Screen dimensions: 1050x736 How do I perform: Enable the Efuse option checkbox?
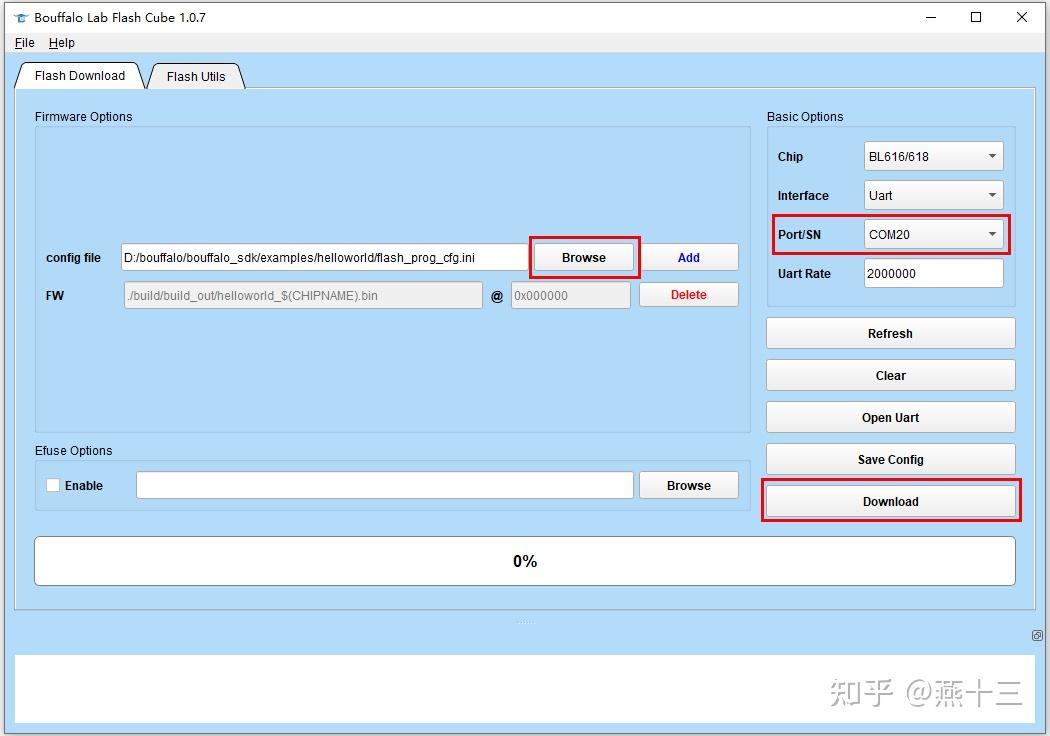point(52,485)
